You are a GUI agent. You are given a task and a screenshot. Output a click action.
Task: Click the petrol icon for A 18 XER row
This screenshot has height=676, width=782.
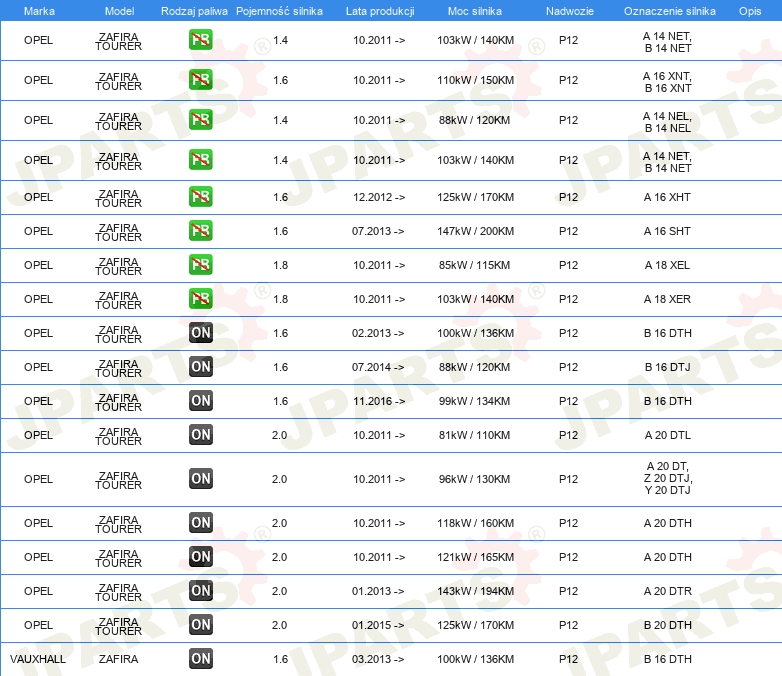(x=200, y=298)
